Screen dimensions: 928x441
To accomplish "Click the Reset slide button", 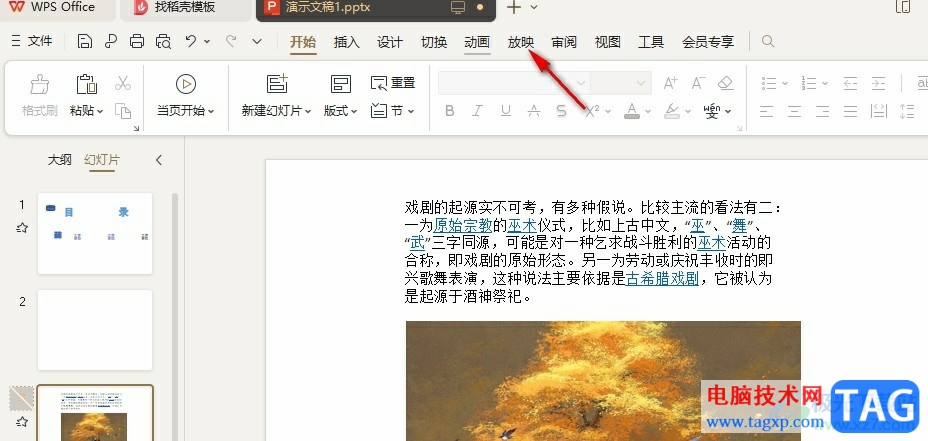I will pyautogui.click(x=393, y=83).
